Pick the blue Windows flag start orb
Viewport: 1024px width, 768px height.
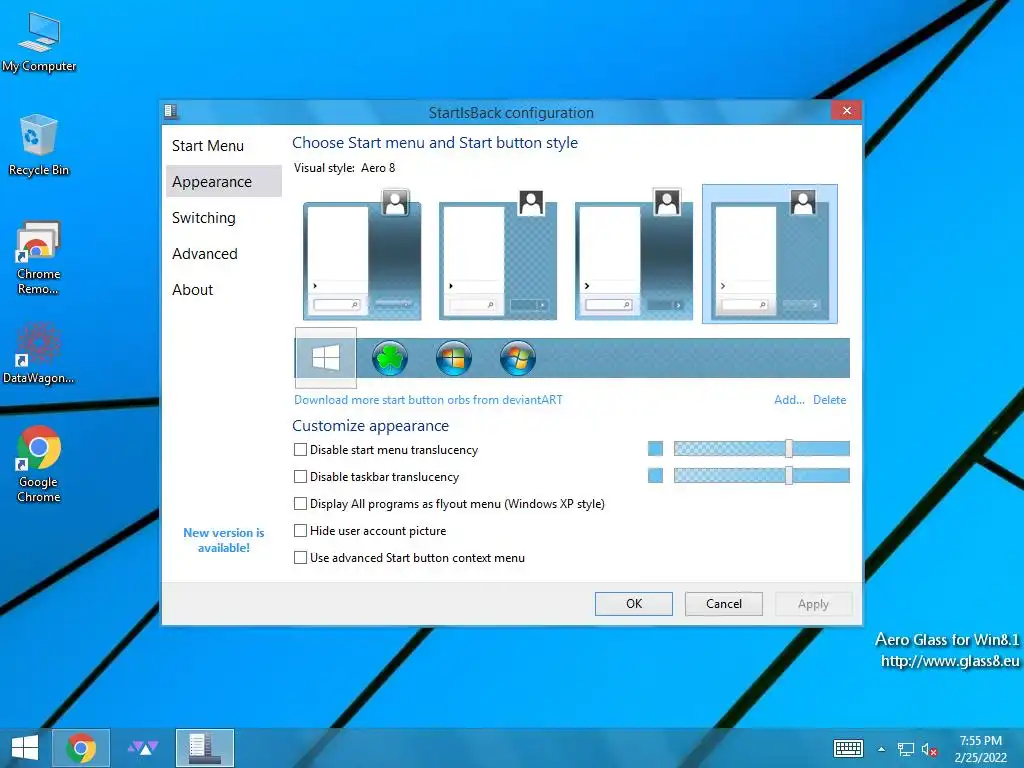(x=454, y=358)
